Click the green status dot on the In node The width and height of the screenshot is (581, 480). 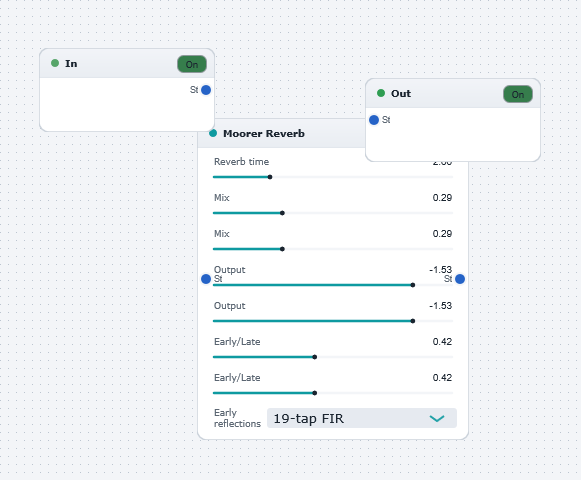(55, 63)
